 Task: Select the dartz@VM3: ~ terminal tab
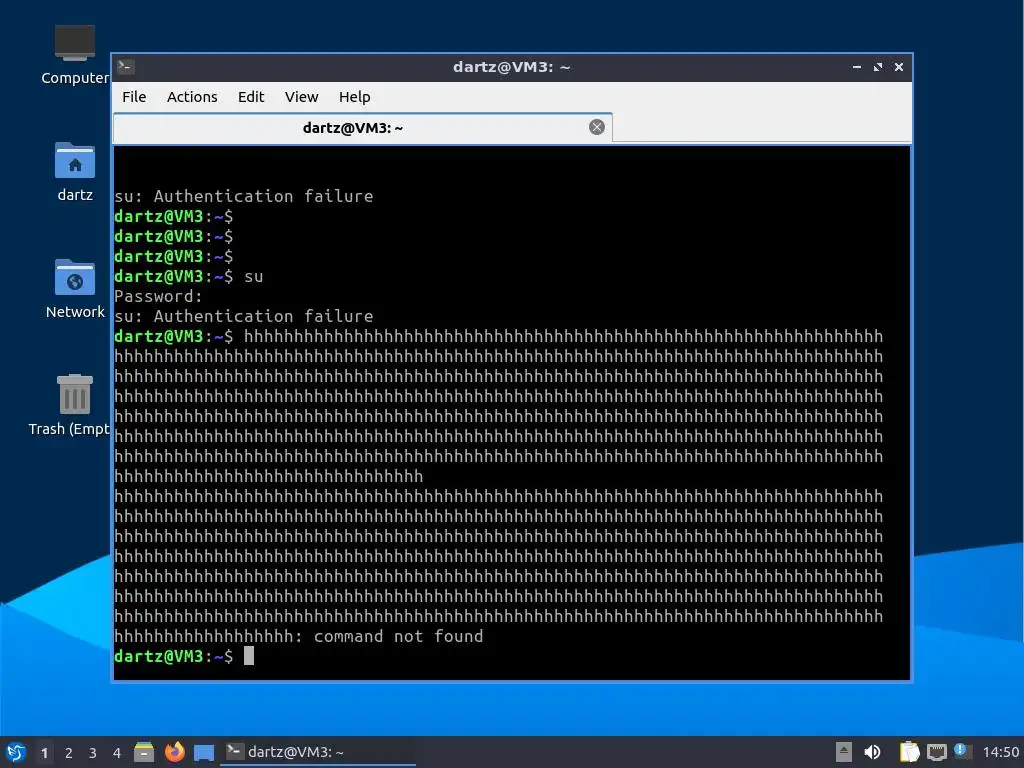point(362,128)
